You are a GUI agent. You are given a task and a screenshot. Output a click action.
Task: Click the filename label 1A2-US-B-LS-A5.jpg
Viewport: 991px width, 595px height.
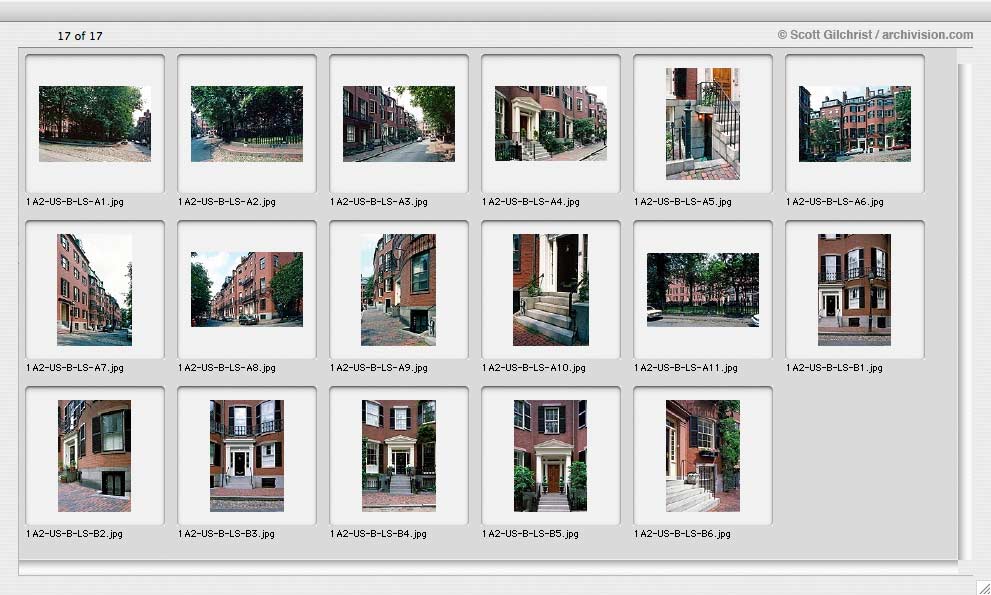(x=683, y=202)
